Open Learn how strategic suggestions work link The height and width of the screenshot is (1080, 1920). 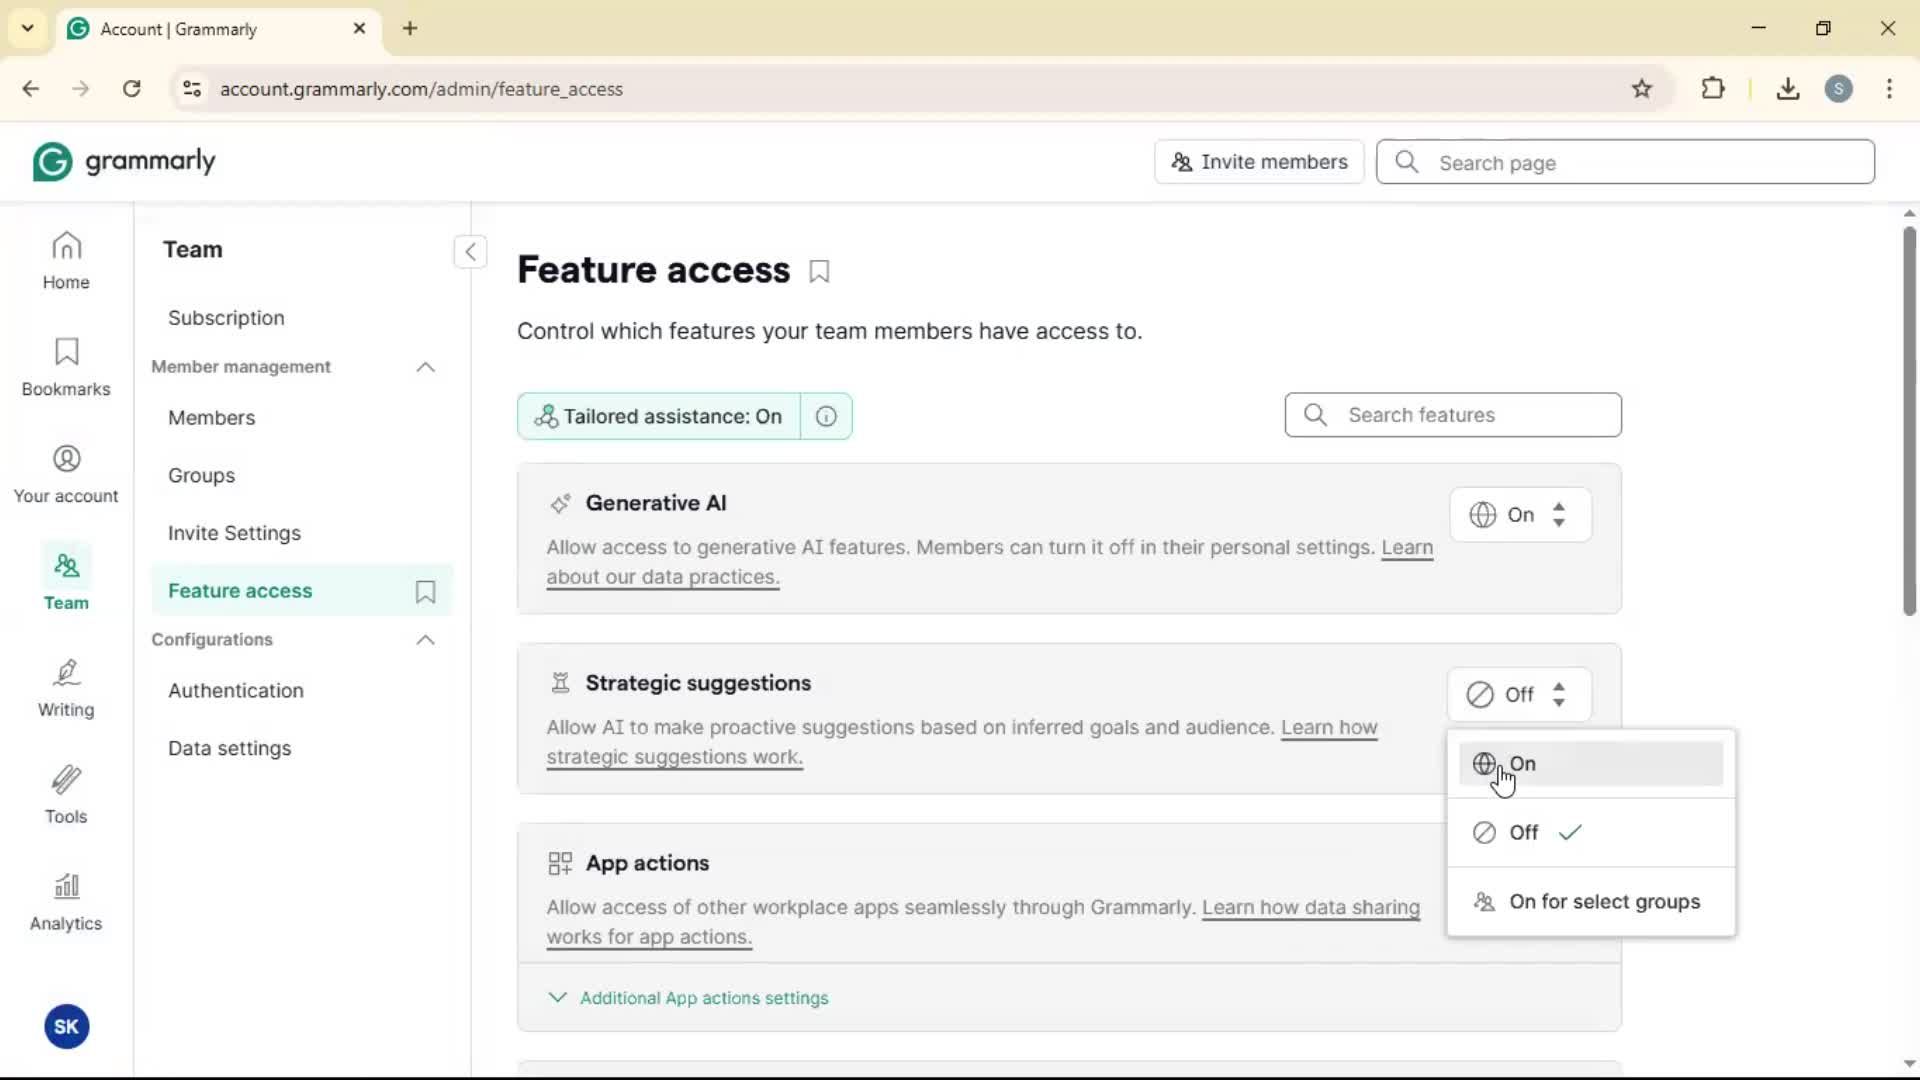[x=675, y=757]
